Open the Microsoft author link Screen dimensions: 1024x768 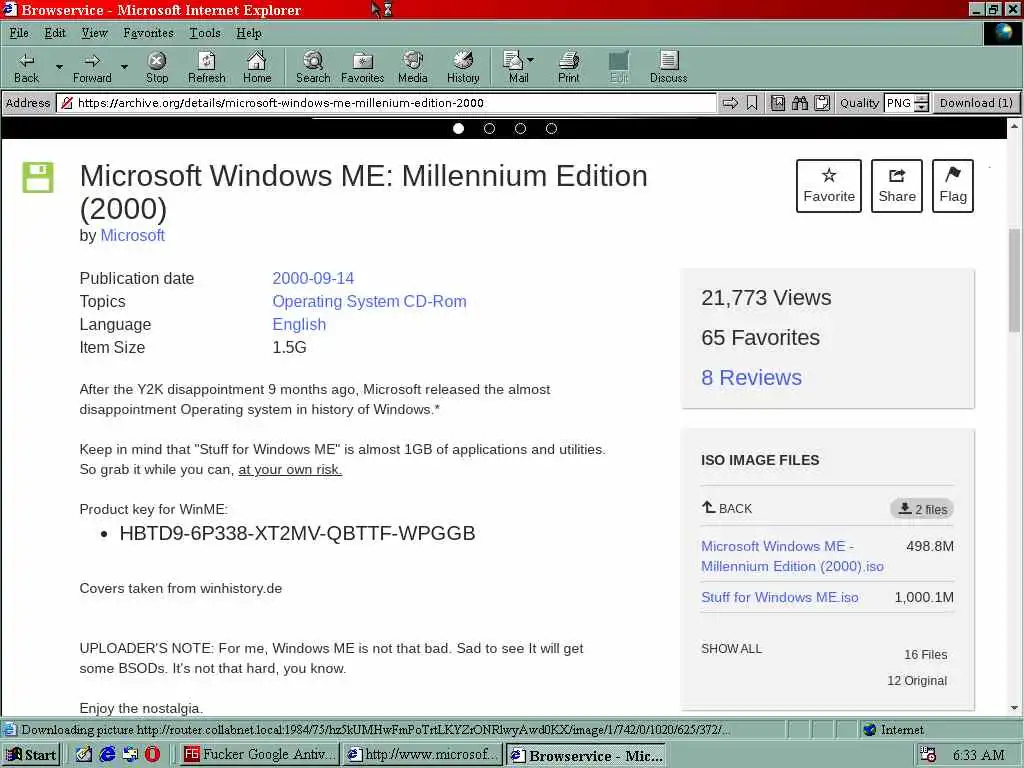pyautogui.click(x=133, y=235)
